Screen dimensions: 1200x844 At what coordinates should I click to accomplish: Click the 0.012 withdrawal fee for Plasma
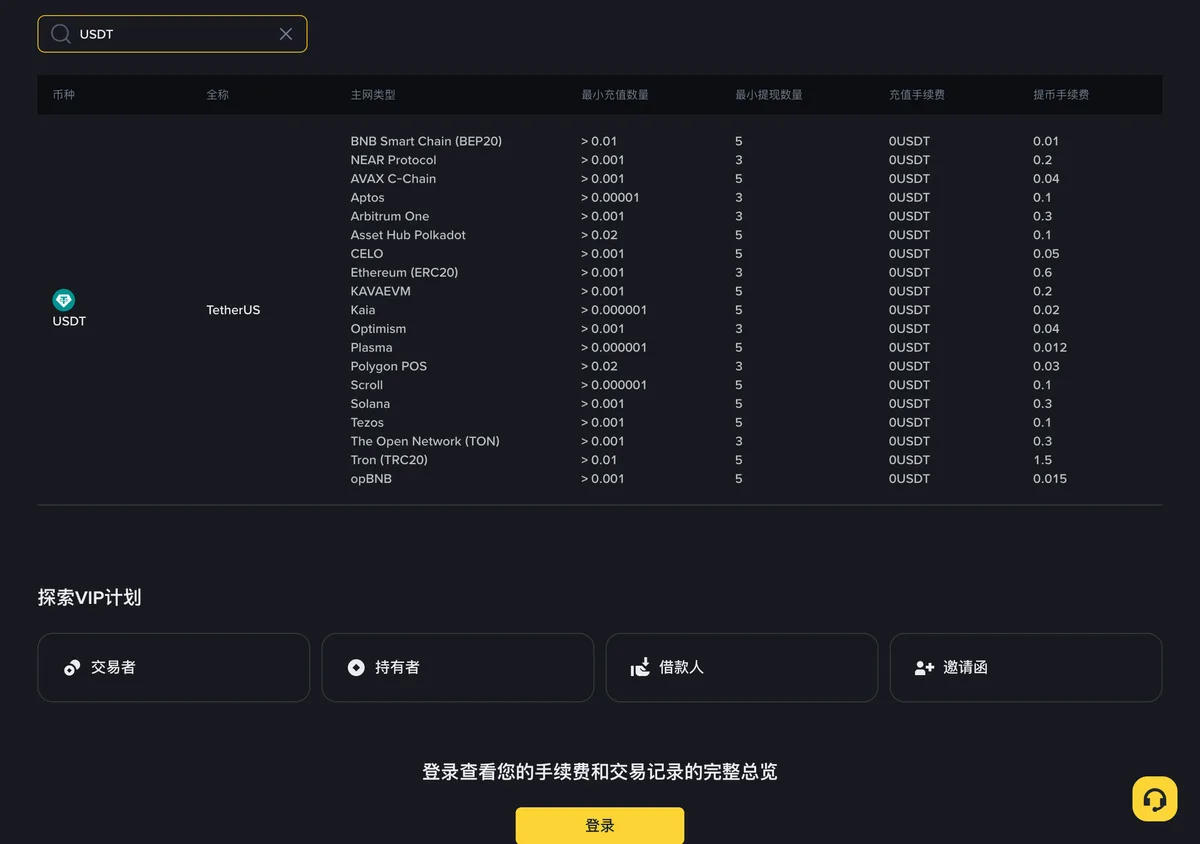click(x=1050, y=348)
